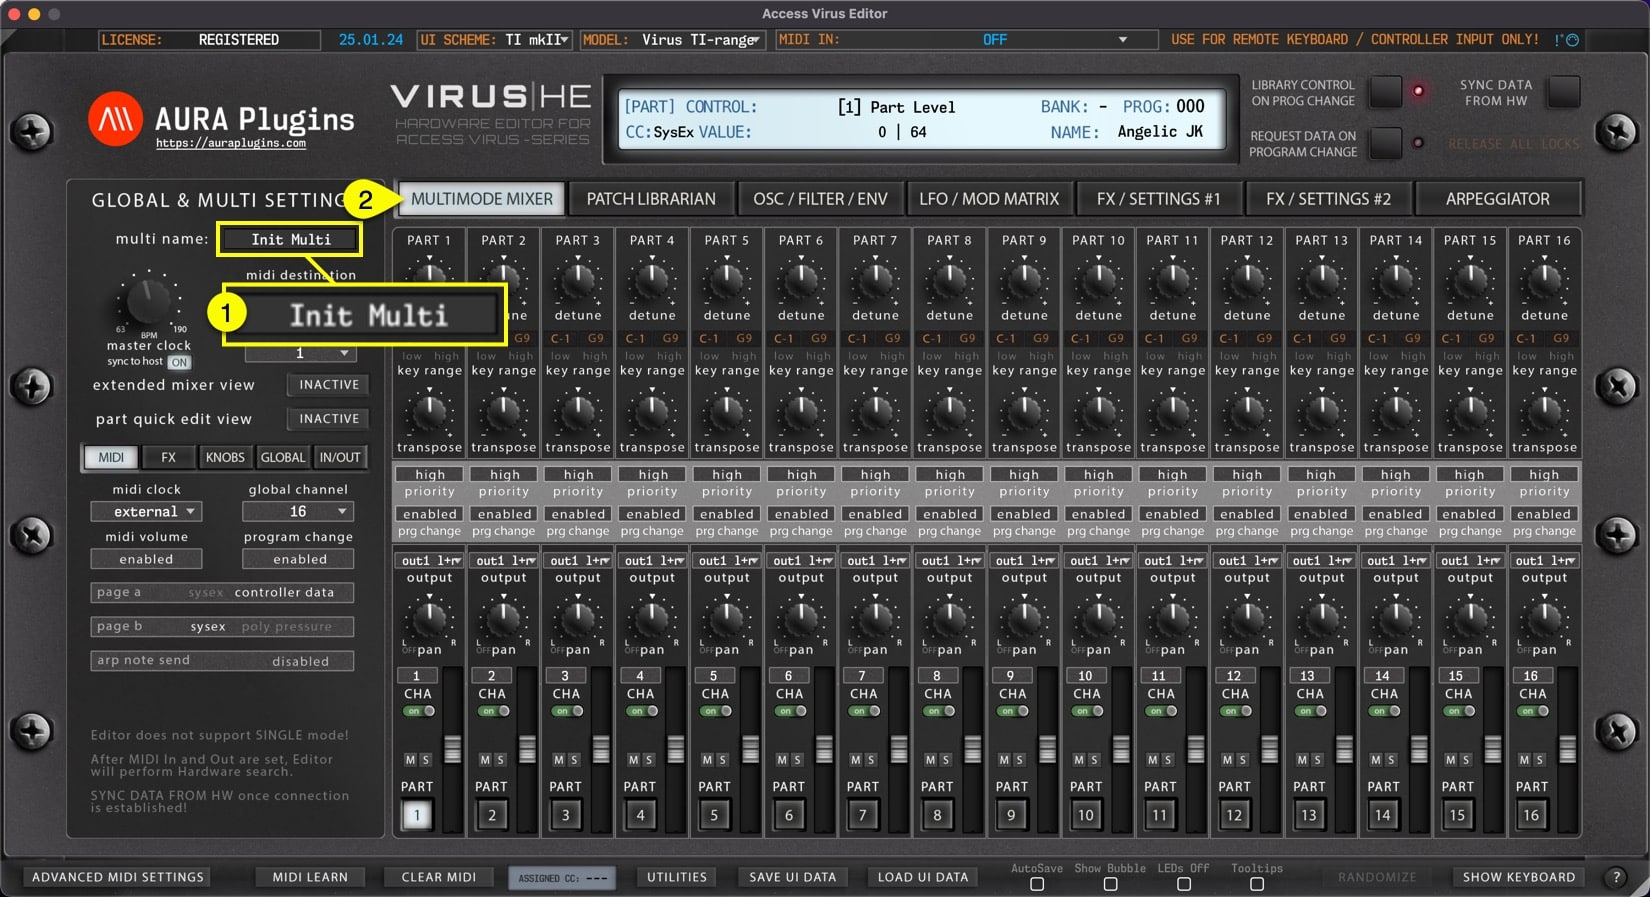This screenshot has height=897, width=1650.
Task: Mute Part 1 with its M button
Action: (410, 760)
